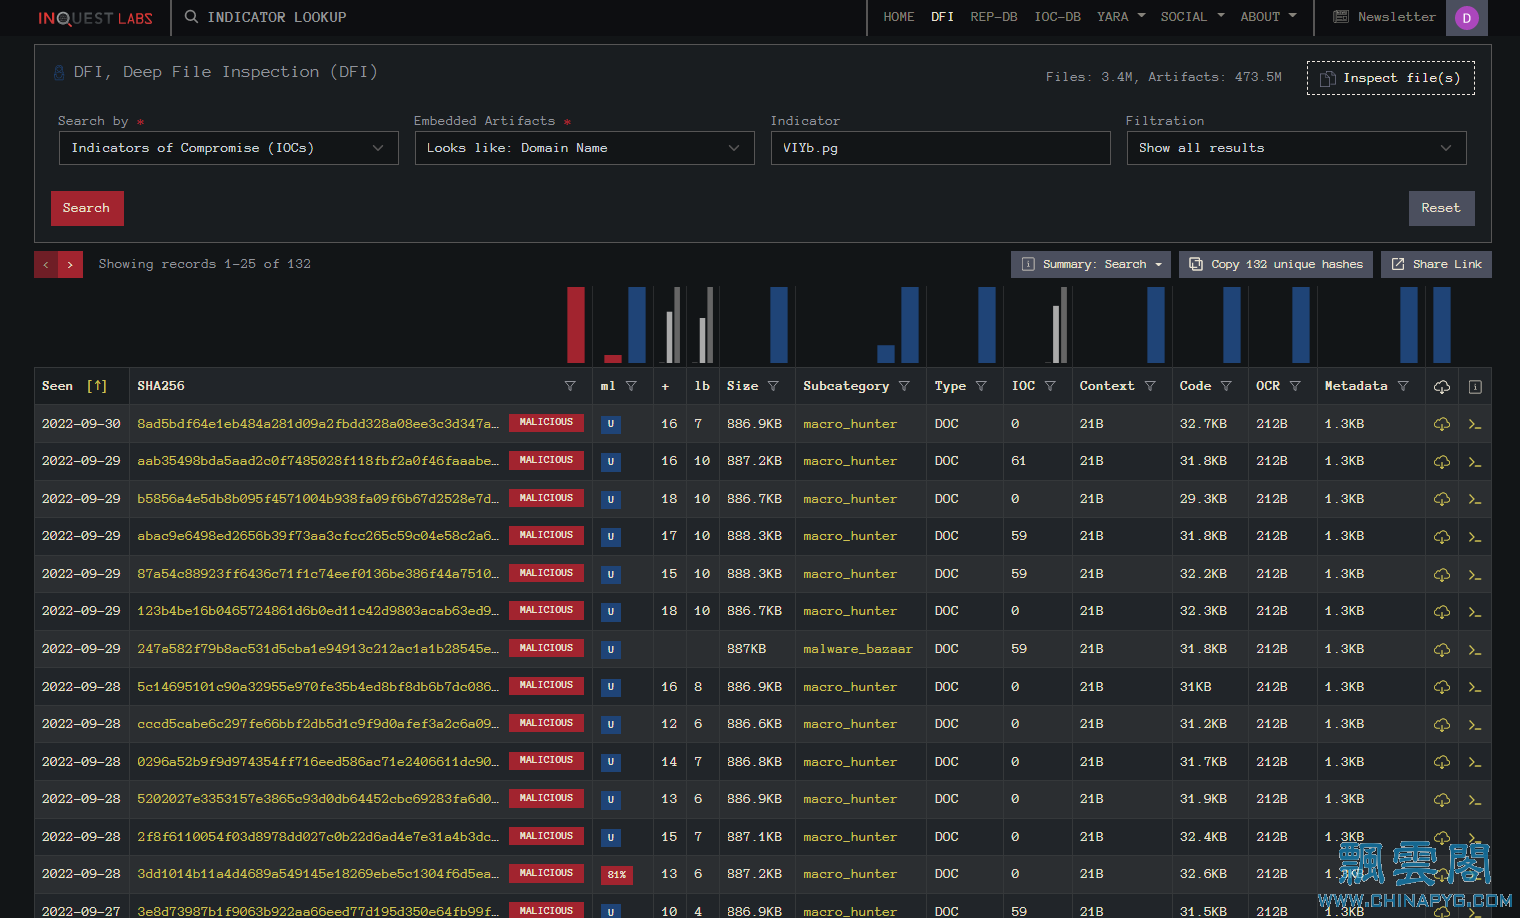
Task: Click the 31KB code size cell
Action: (x=1196, y=687)
